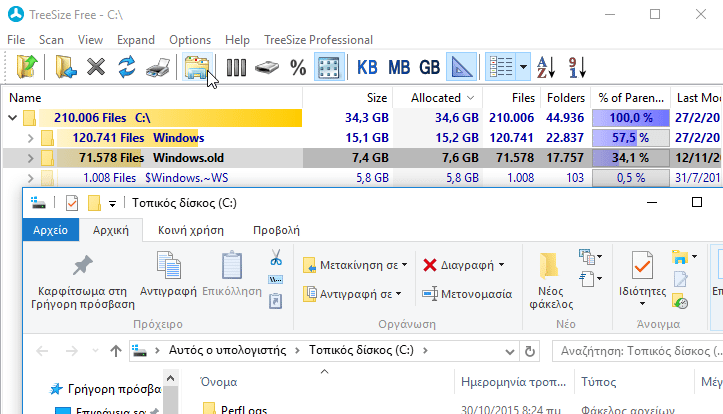Image resolution: width=723 pixels, height=414 pixels.
Task: Click the Αντιγραφή copy icon in ribbon
Action: coord(168,266)
